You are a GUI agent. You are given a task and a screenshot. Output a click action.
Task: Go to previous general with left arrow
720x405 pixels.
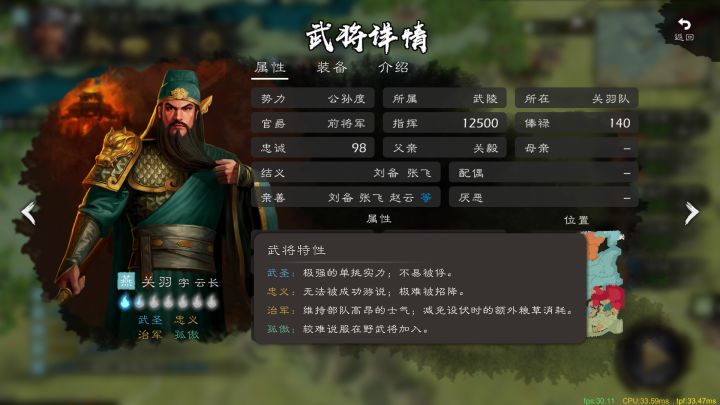[29, 213]
